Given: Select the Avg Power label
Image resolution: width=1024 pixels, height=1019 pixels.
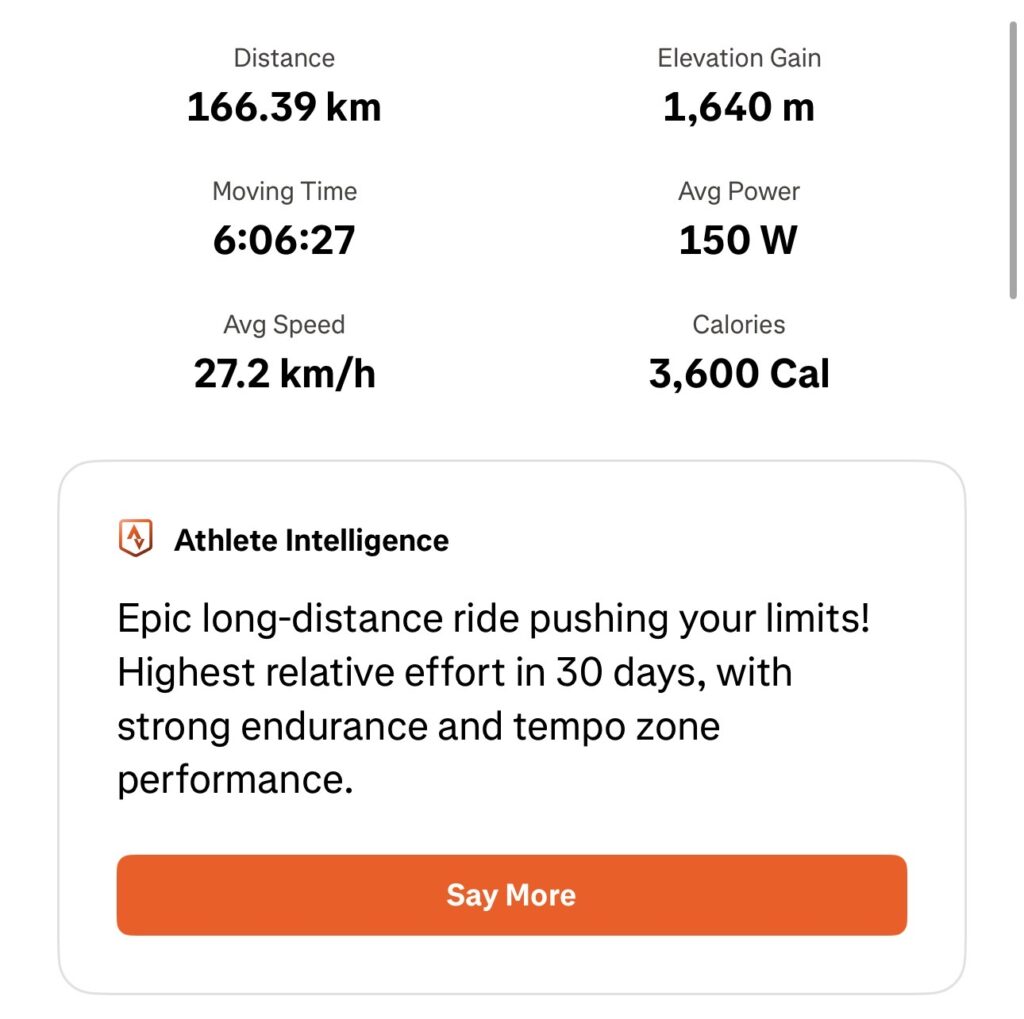Looking at the screenshot, I should click(x=739, y=191).
